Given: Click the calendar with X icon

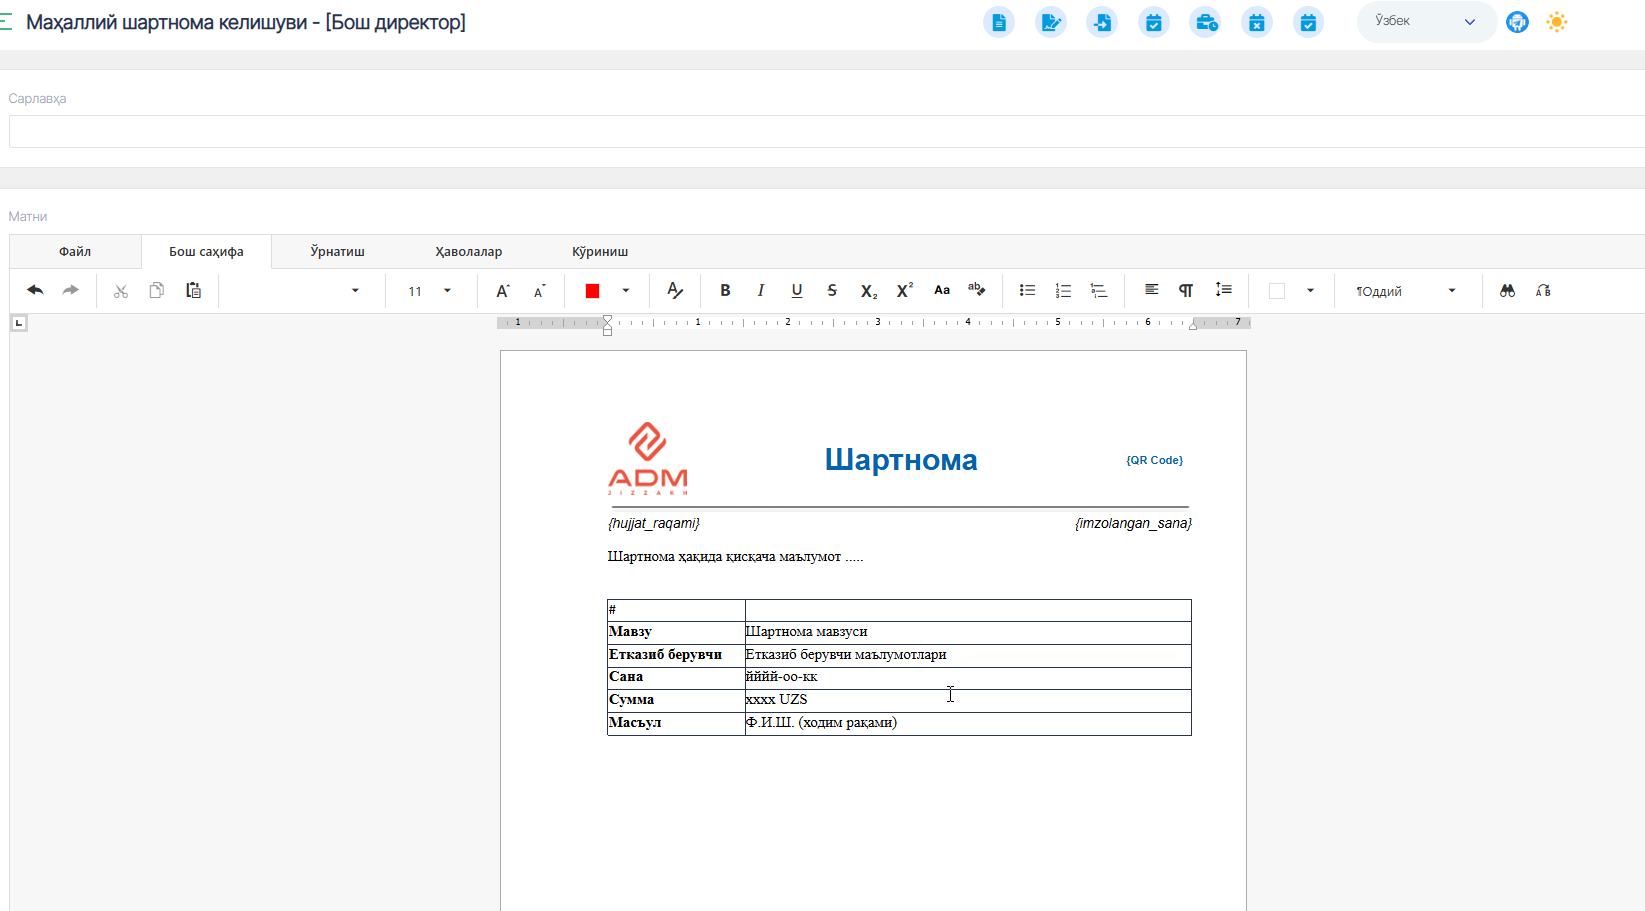Looking at the screenshot, I should tap(1257, 22).
